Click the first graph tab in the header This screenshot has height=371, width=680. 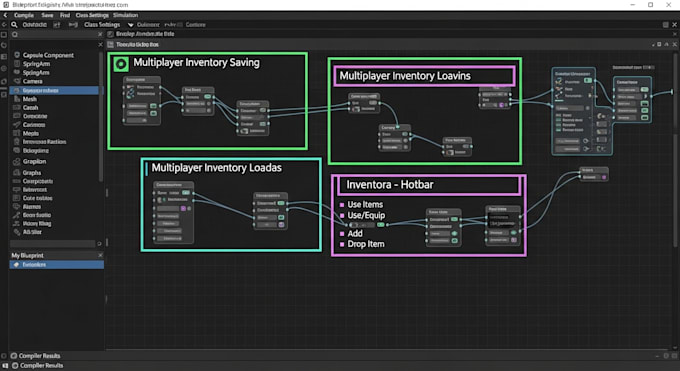click(x=141, y=34)
